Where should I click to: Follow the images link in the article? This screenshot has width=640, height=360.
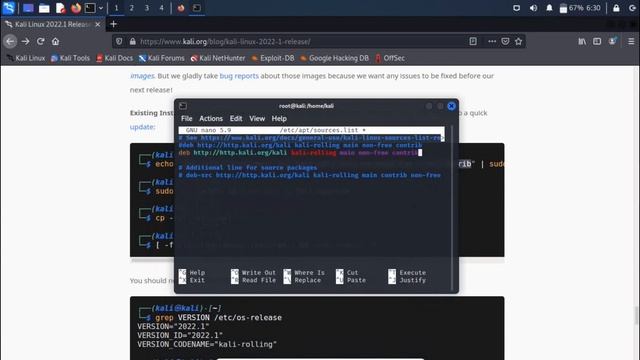(142, 76)
